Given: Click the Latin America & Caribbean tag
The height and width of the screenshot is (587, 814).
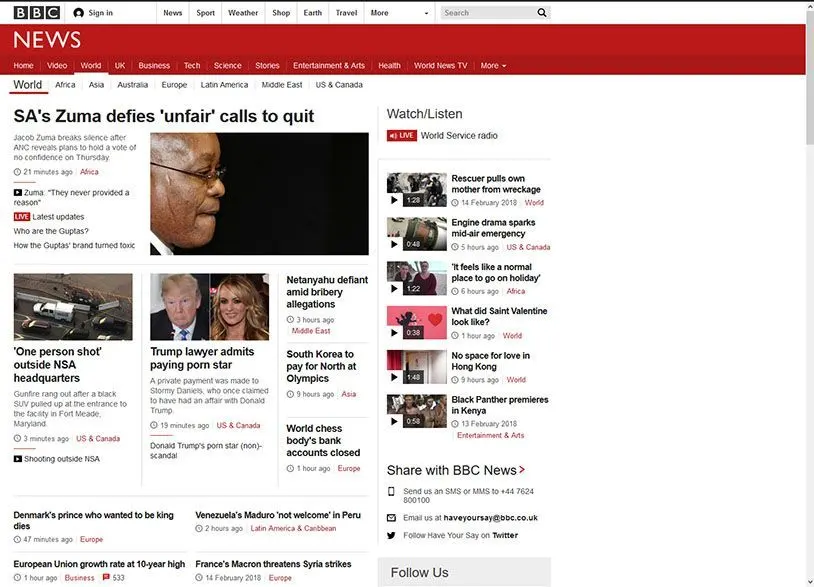Looking at the screenshot, I should tap(293, 528).
